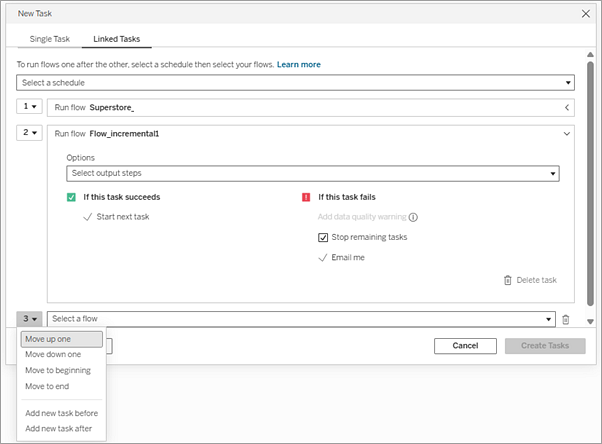Click the vertical scrollbar thumb
Image resolution: width=602 pixels, height=444 pixels.
pyautogui.click(x=590, y=184)
